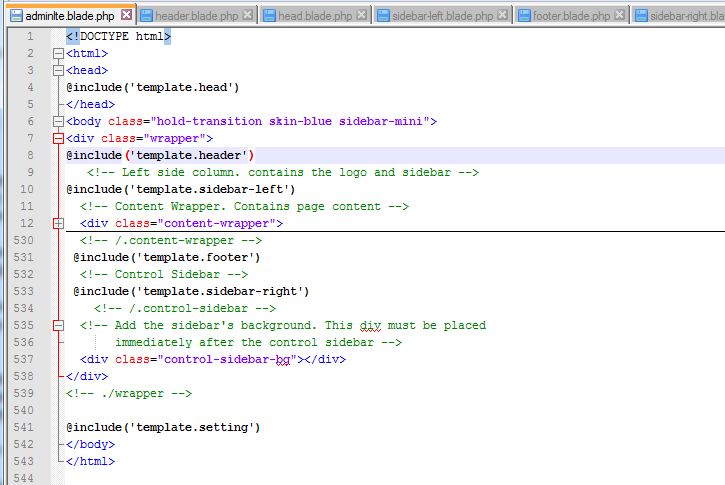Click the </div> tag on line 538
The height and width of the screenshot is (485, 725).
[87, 377]
